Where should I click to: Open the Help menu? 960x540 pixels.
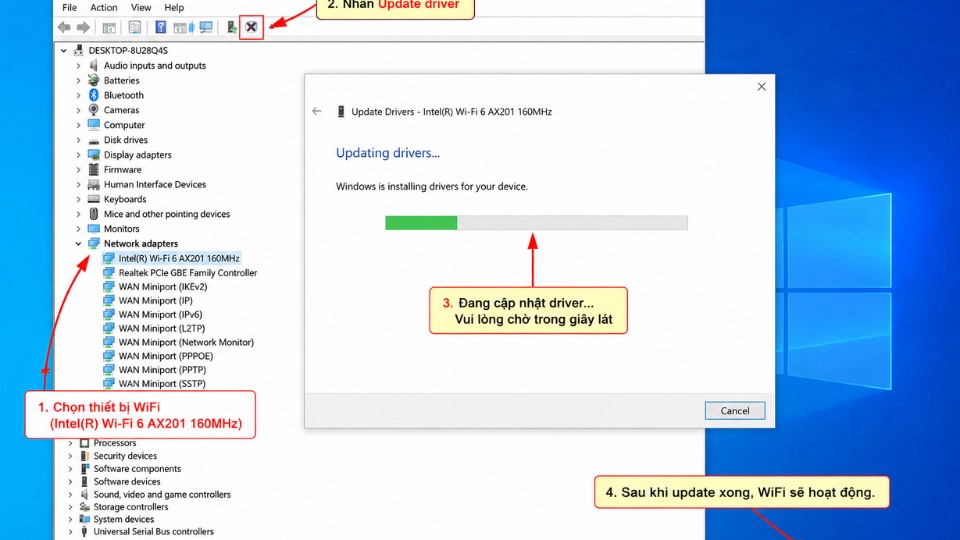[174, 7]
